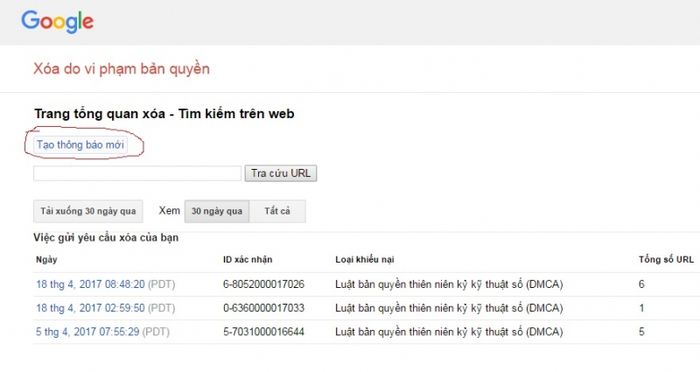The width and height of the screenshot is (700, 372).
Task: Click Tạo thông báo mới button
Action: pyautogui.click(x=80, y=145)
